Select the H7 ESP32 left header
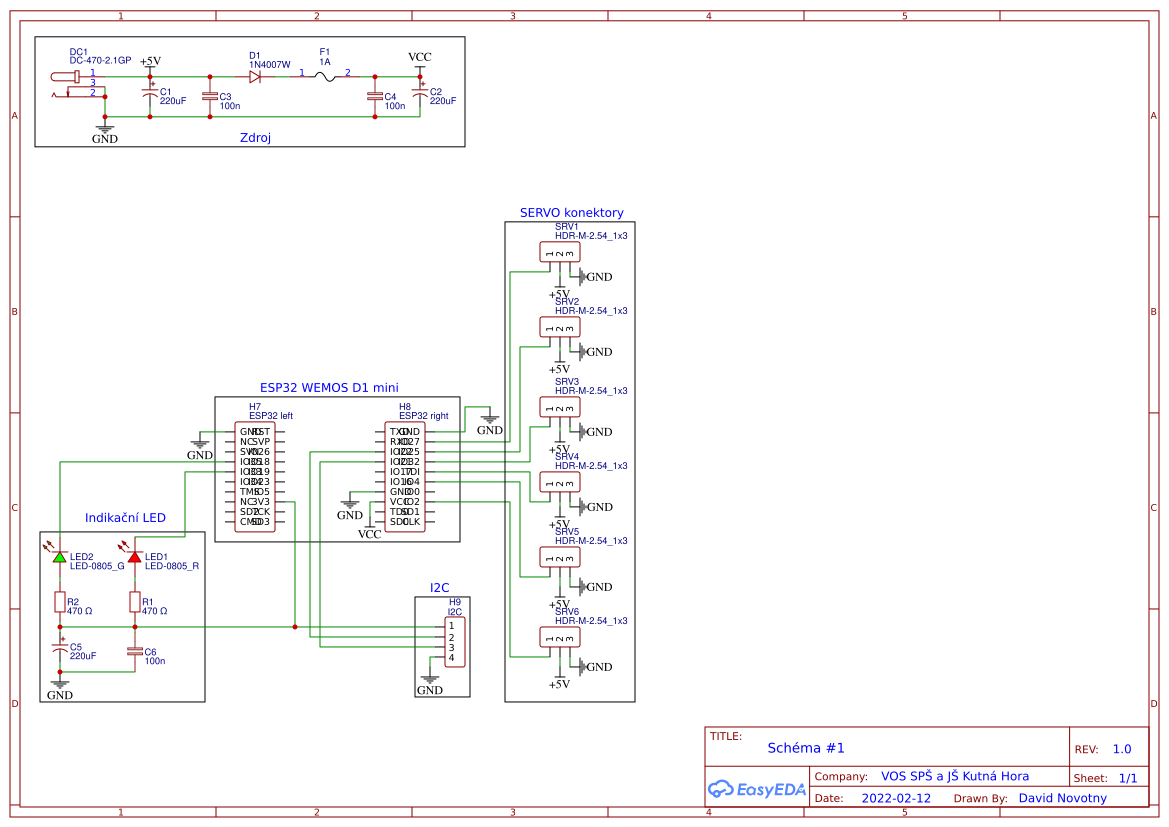This screenshot has width=1169, height=827. coord(255,476)
